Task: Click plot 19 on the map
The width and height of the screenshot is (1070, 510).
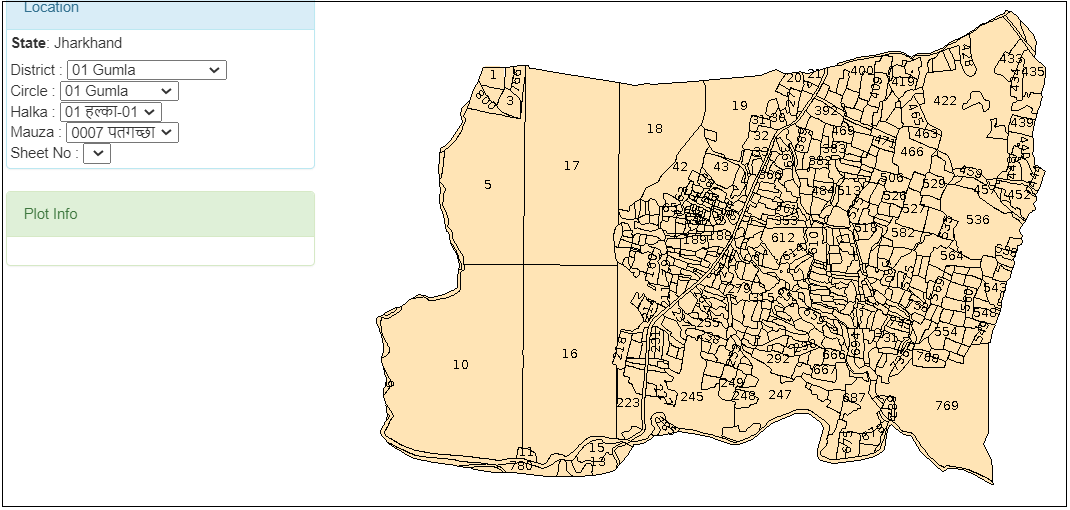Action: pos(739,106)
